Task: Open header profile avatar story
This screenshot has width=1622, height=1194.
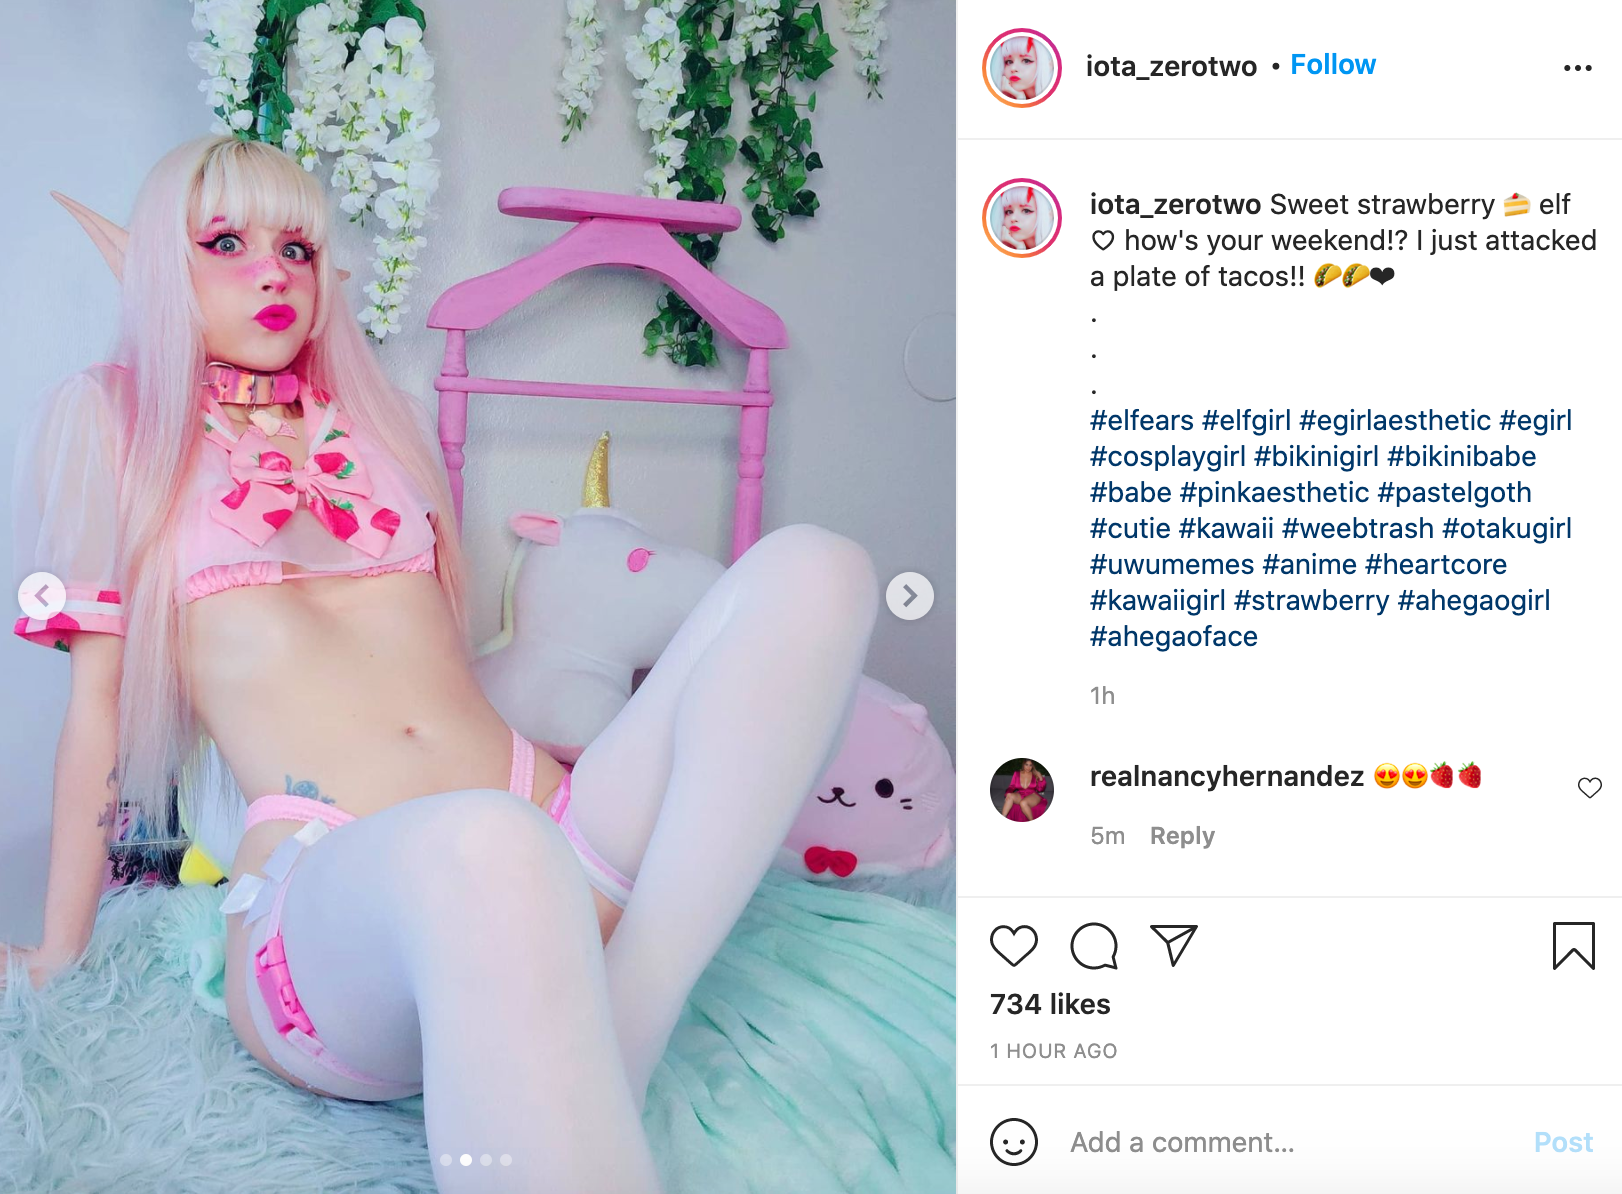Action: click(x=1021, y=68)
